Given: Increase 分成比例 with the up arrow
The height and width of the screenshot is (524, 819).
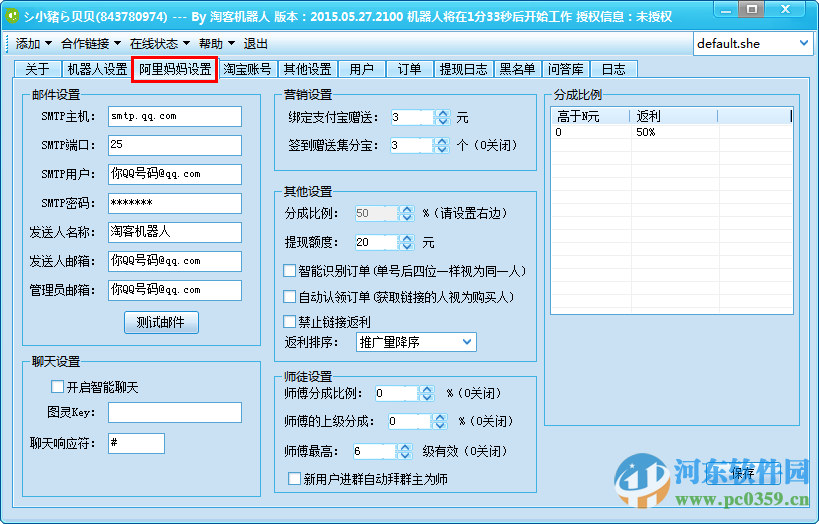Looking at the screenshot, I should (x=406, y=209).
